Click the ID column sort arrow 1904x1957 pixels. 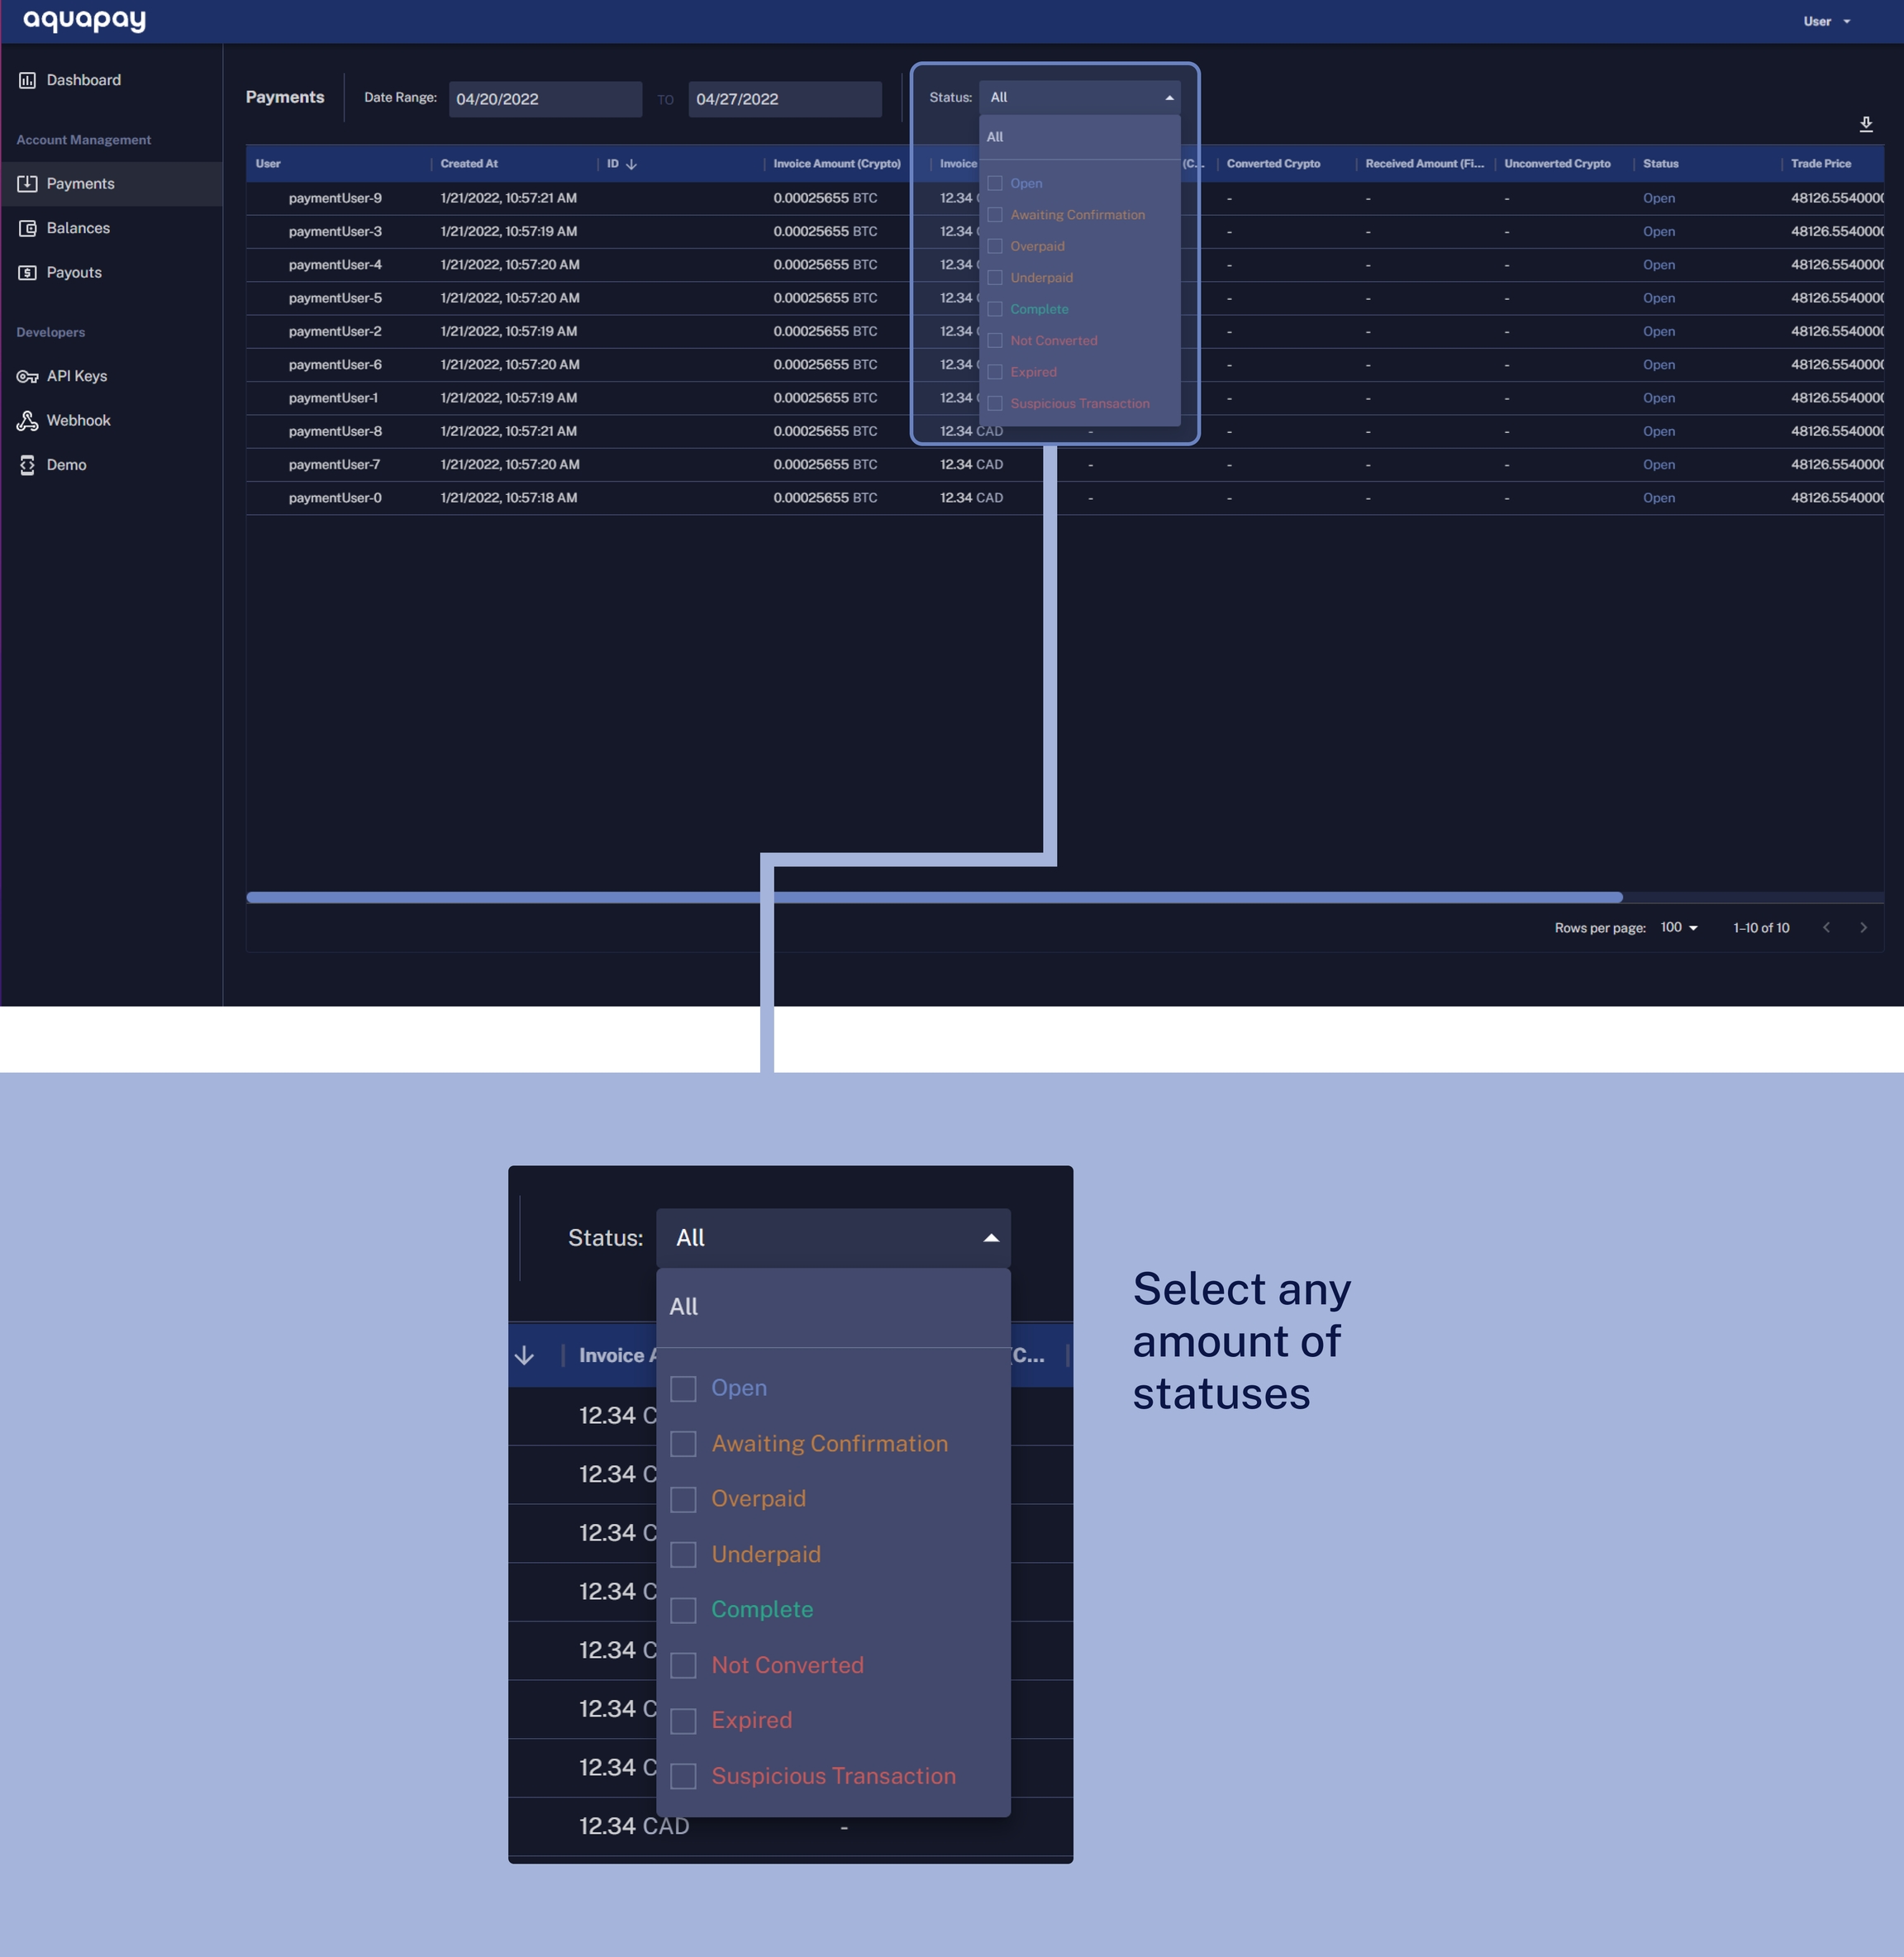click(631, 164)
